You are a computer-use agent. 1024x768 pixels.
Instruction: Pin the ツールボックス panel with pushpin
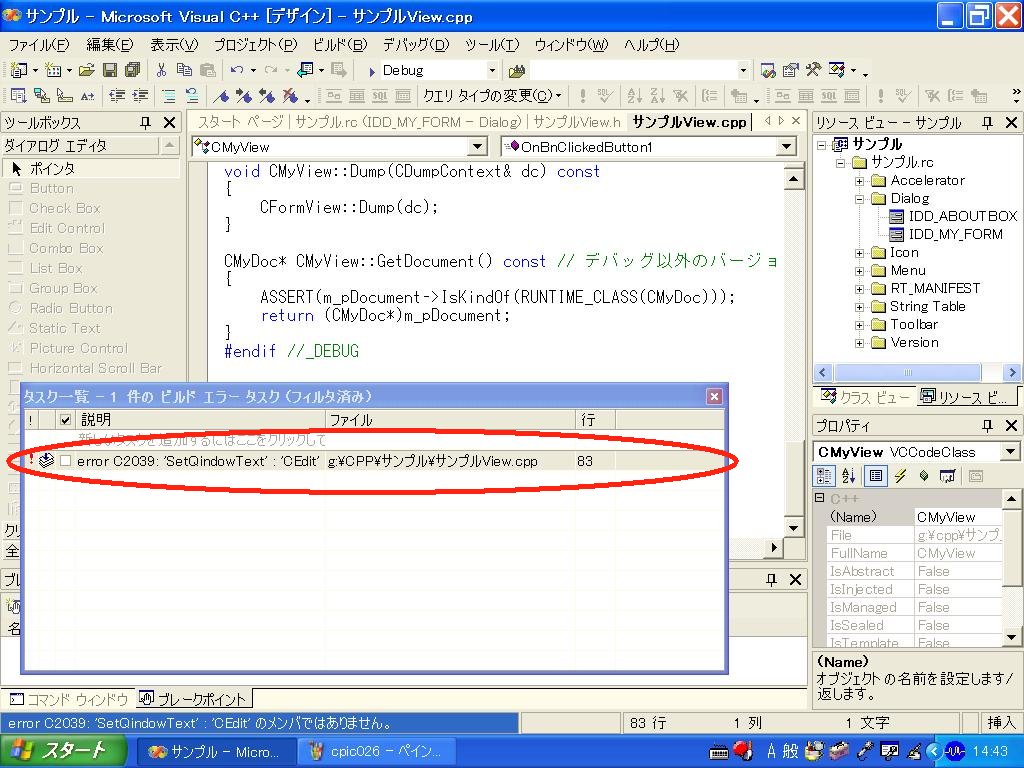(x=146, y=122)
